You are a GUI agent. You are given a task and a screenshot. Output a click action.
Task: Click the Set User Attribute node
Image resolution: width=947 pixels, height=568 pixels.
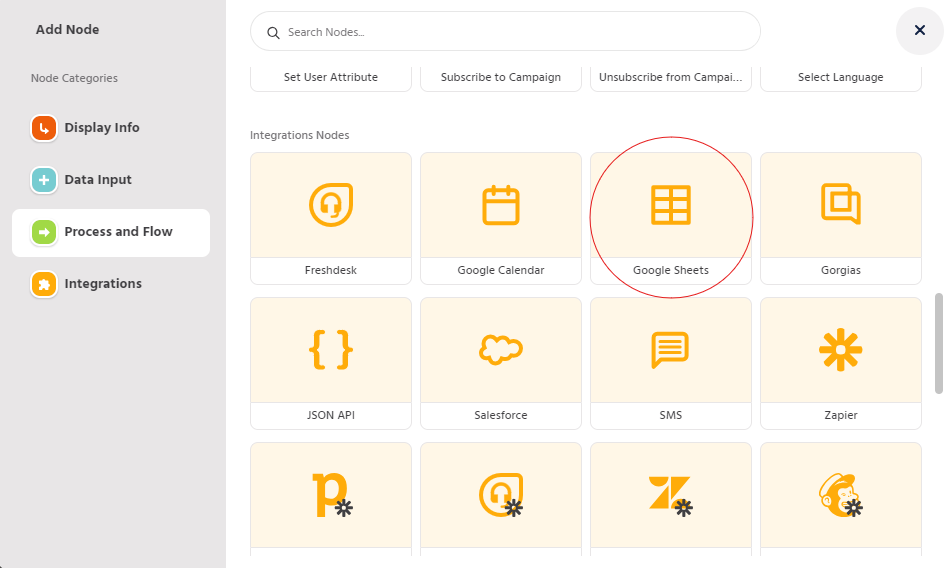pyautogui.click(x=330, y=77)
